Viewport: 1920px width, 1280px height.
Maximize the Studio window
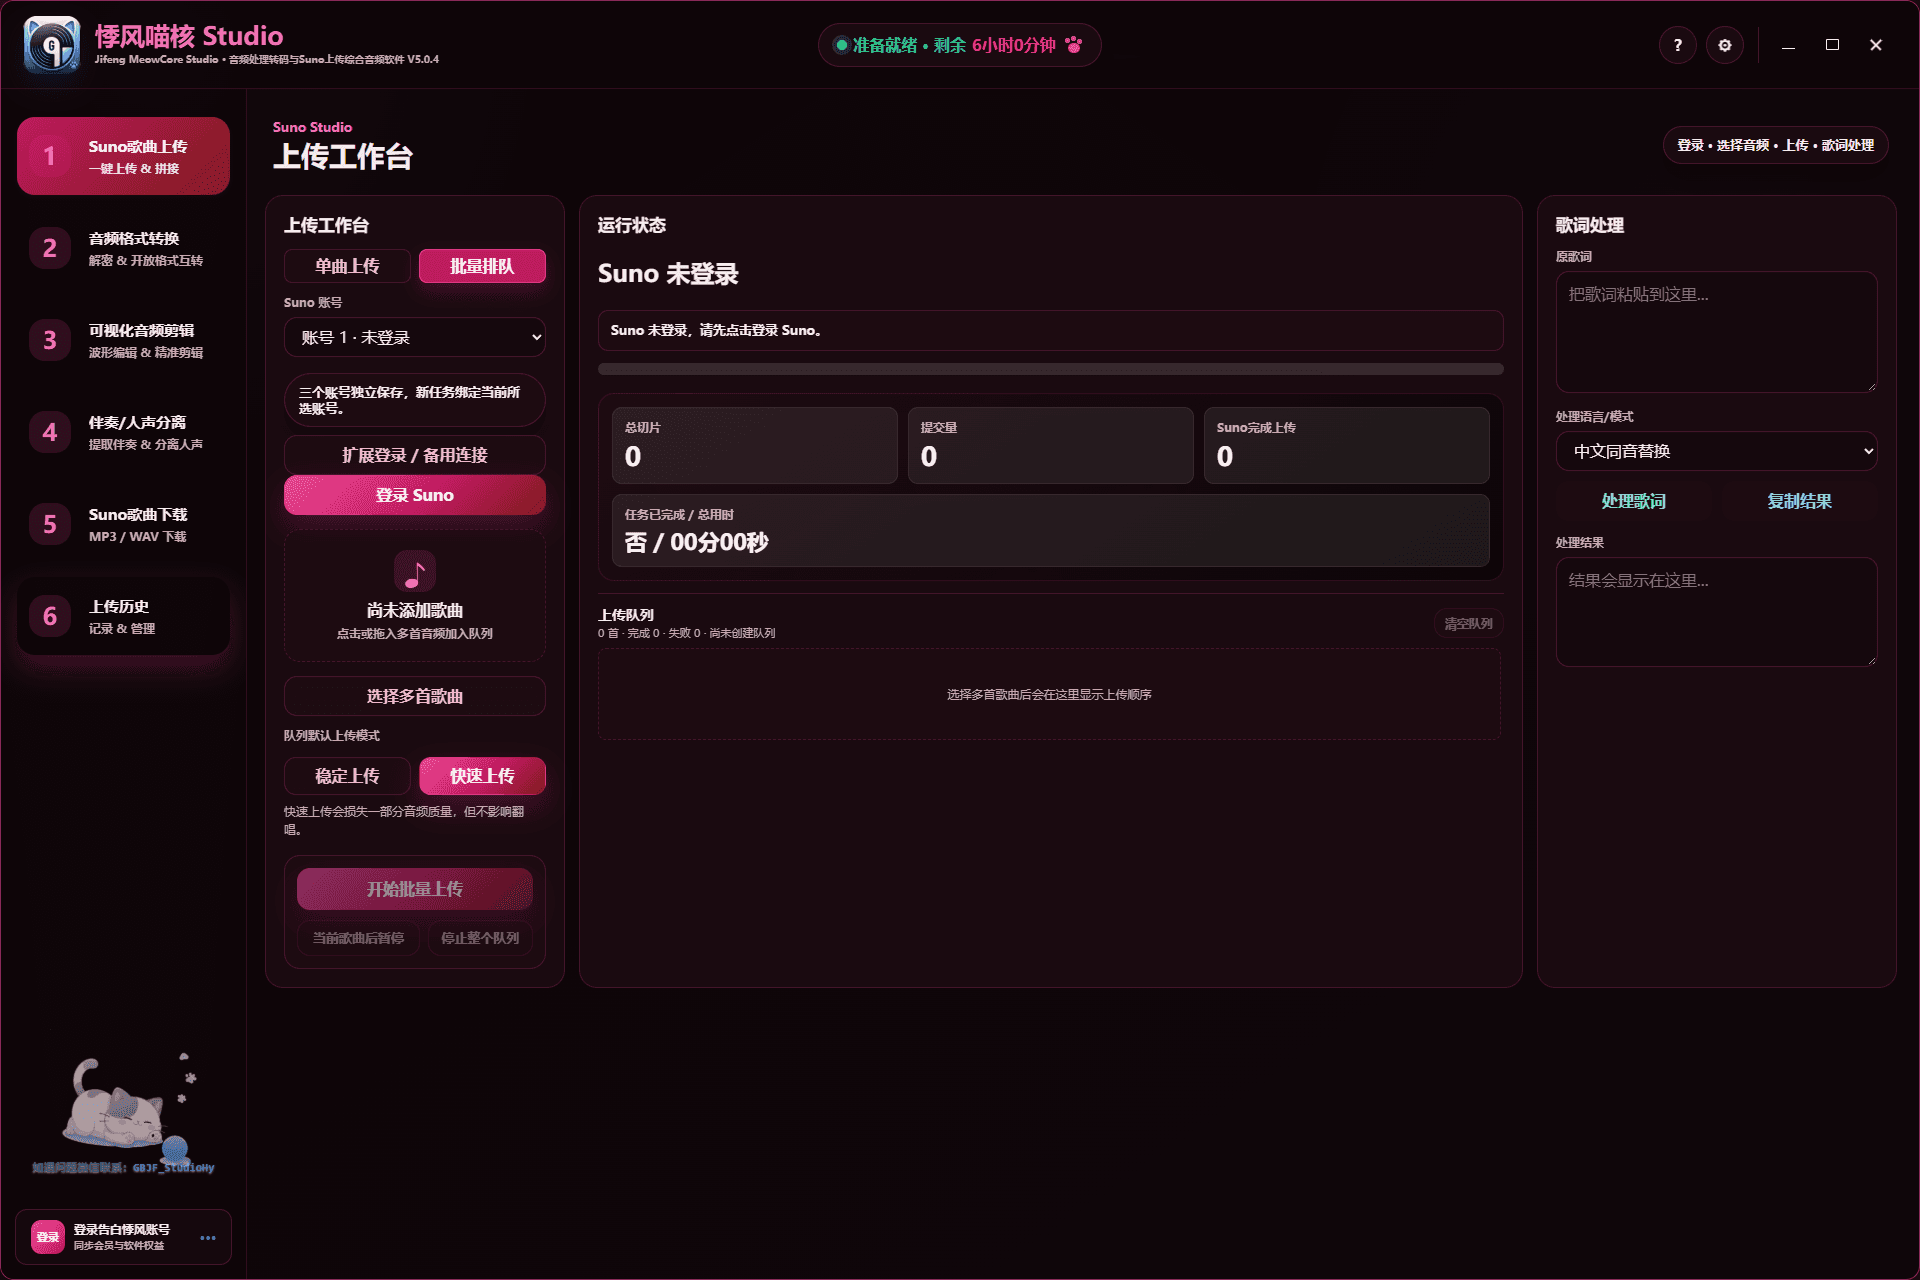[x=1832, y=45]
